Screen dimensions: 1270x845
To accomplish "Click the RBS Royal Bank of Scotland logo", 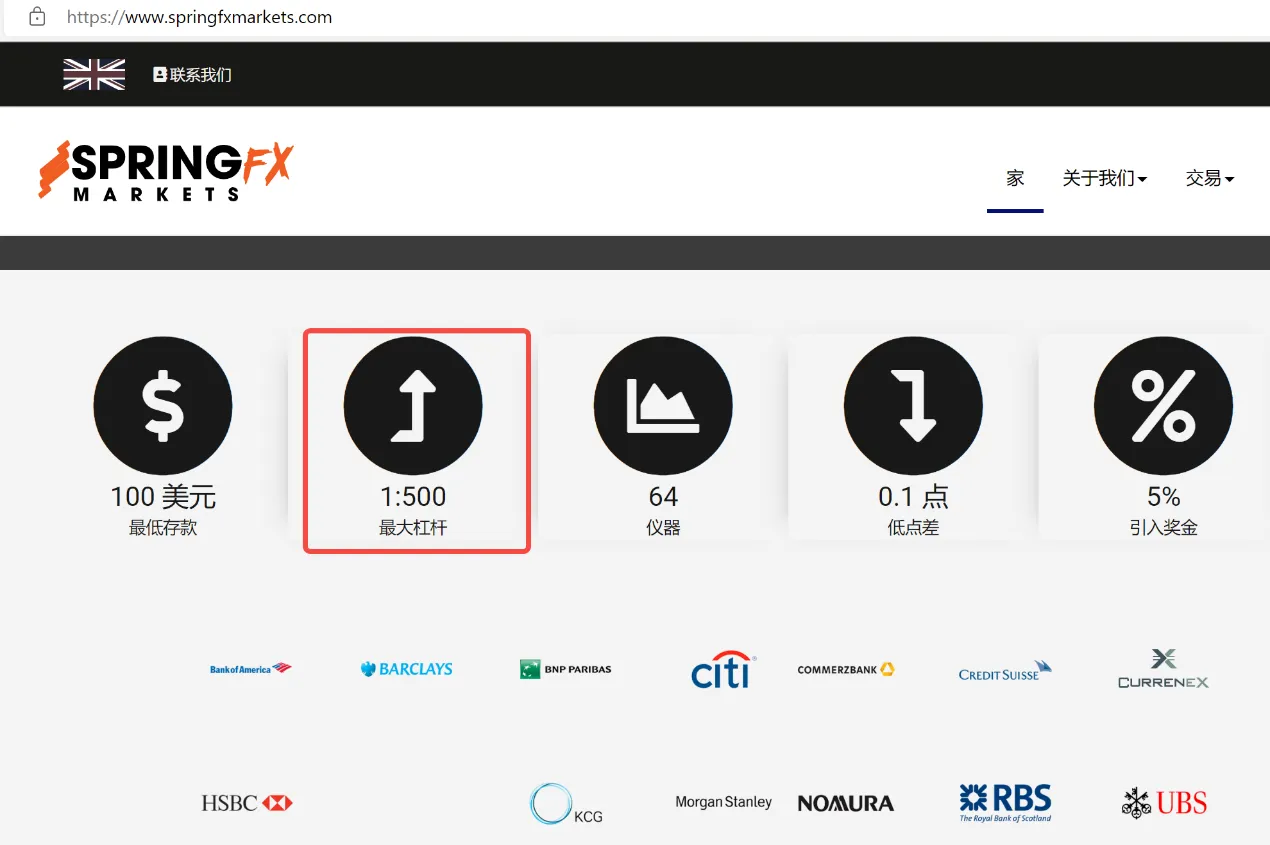I will tap(1005, 803).
